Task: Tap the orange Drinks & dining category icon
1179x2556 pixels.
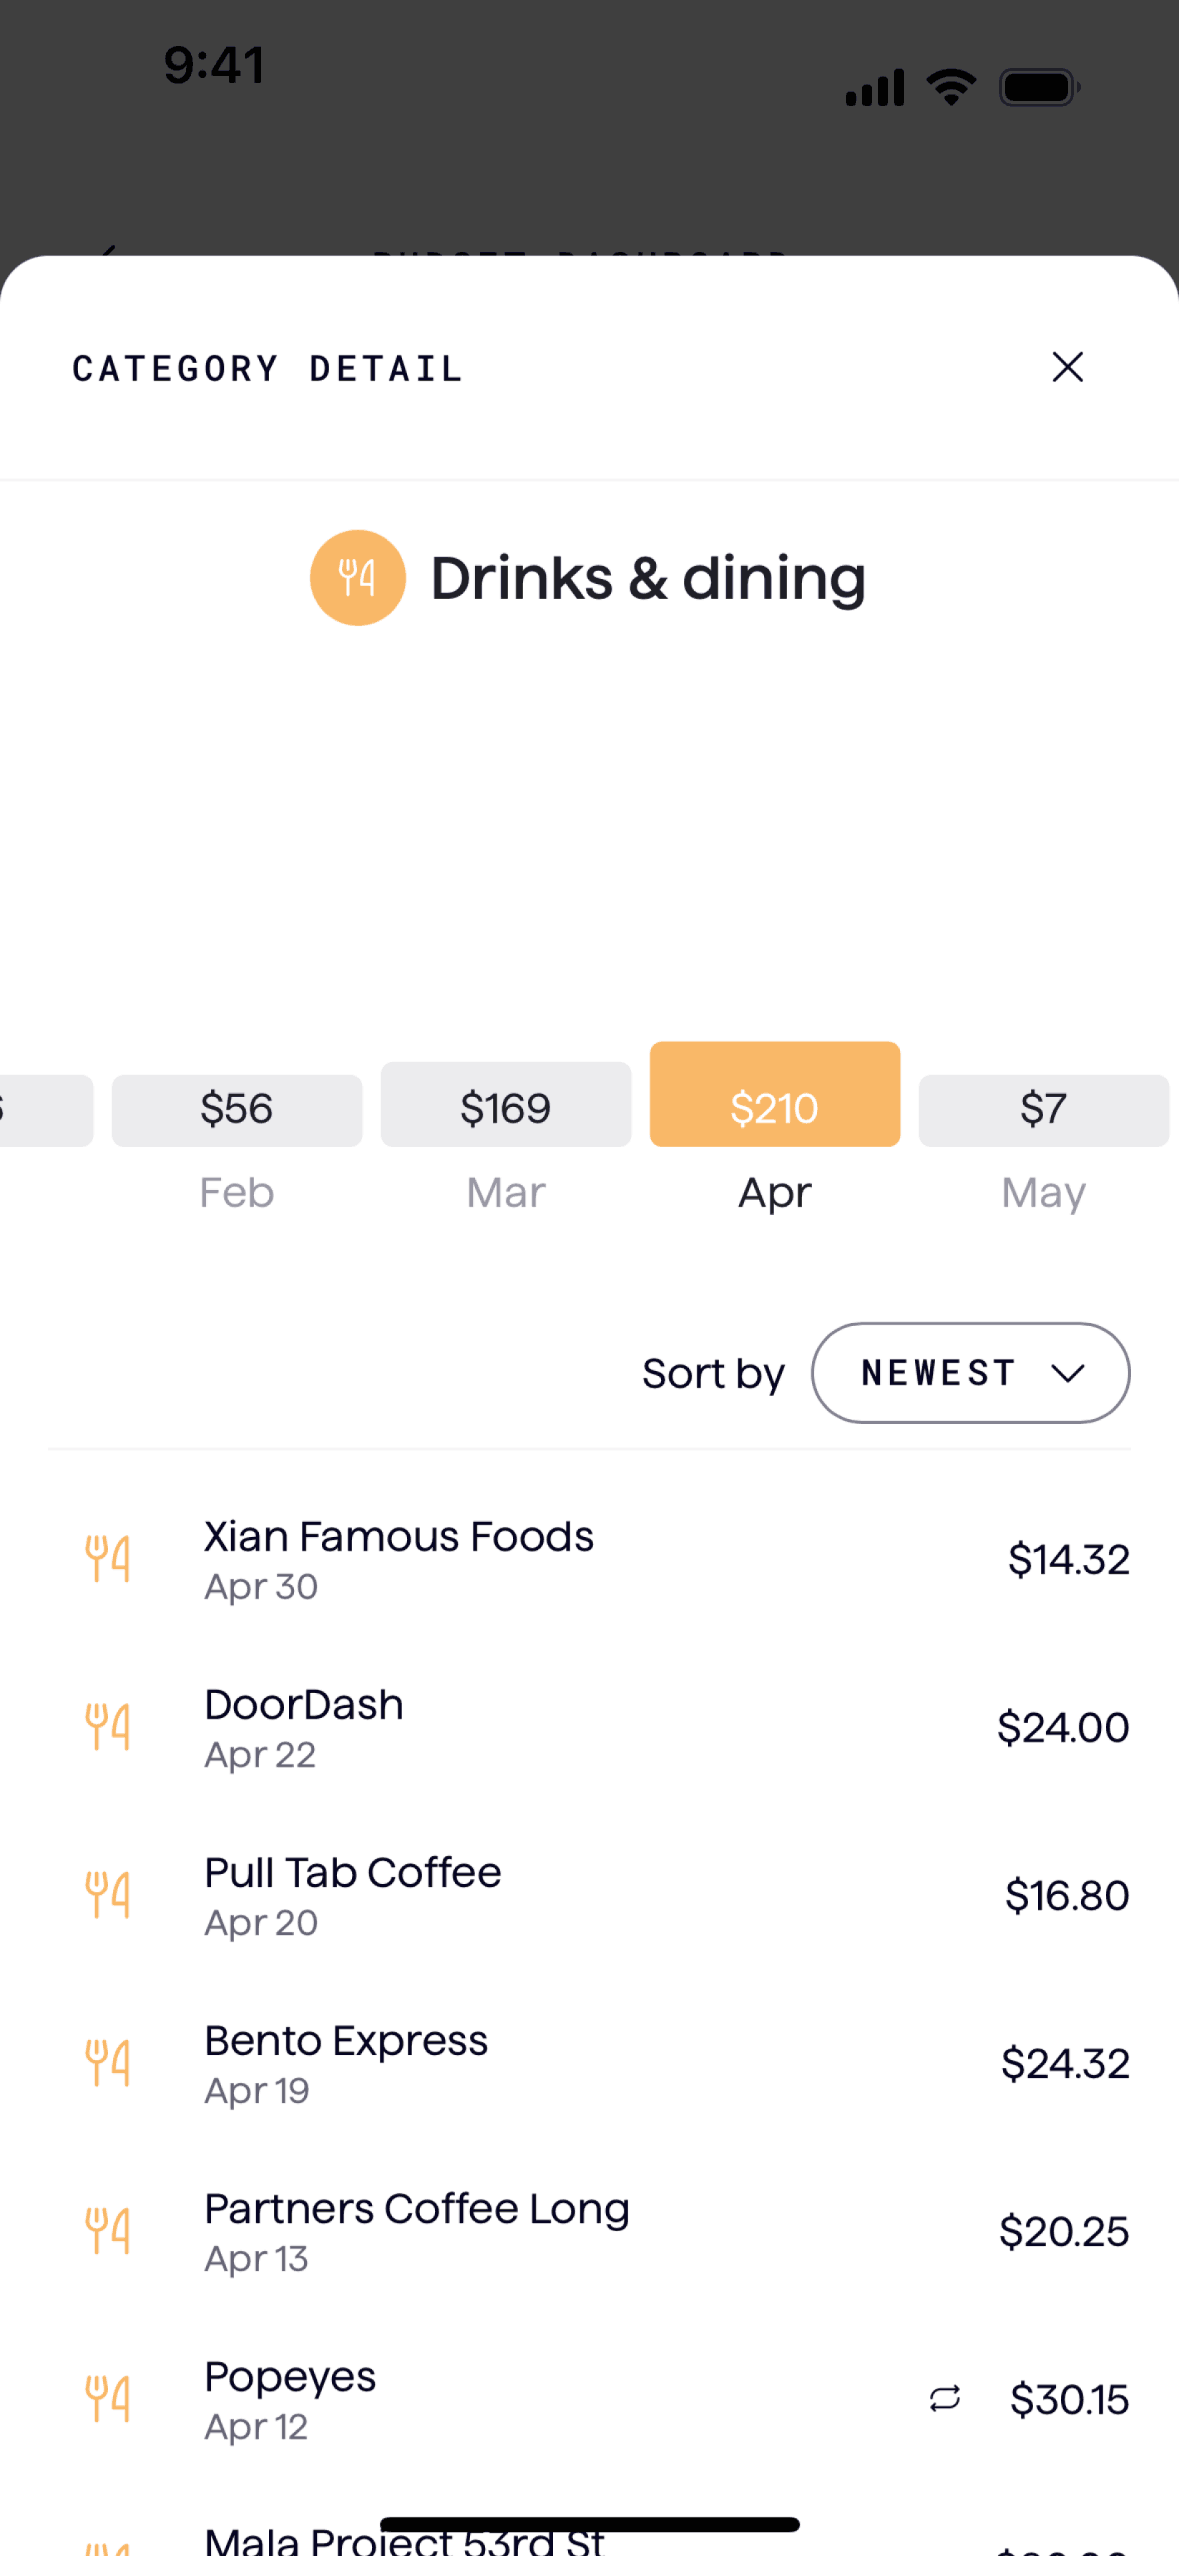Action: pos(357,577)
